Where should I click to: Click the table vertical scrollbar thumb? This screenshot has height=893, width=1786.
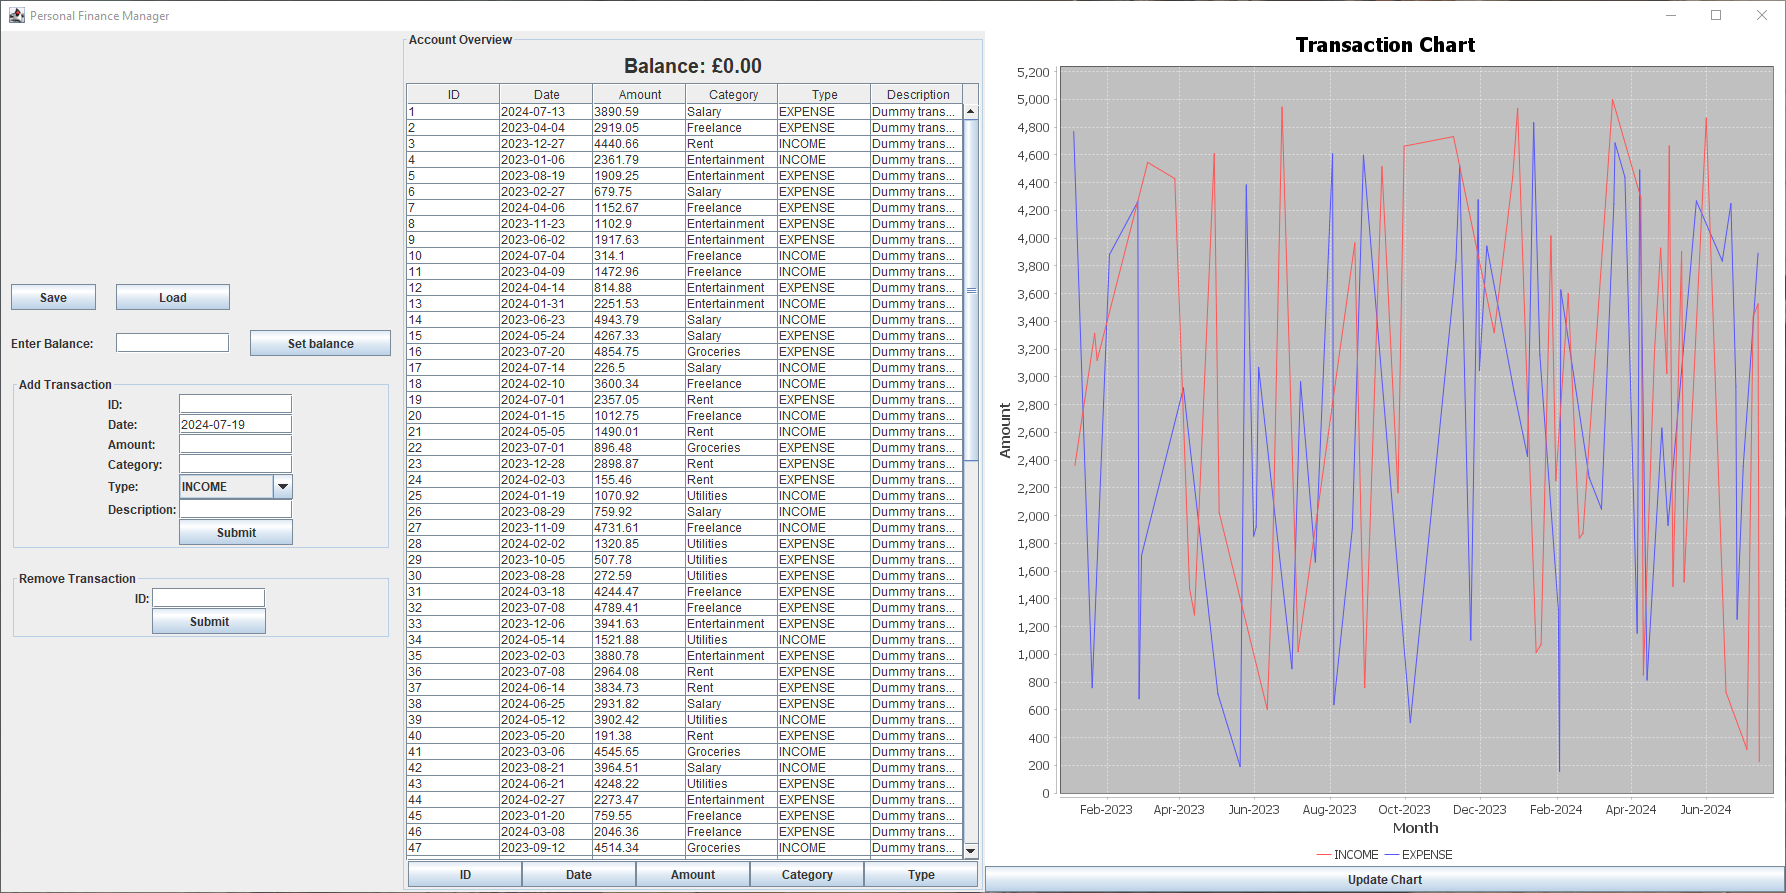(970, 290)
